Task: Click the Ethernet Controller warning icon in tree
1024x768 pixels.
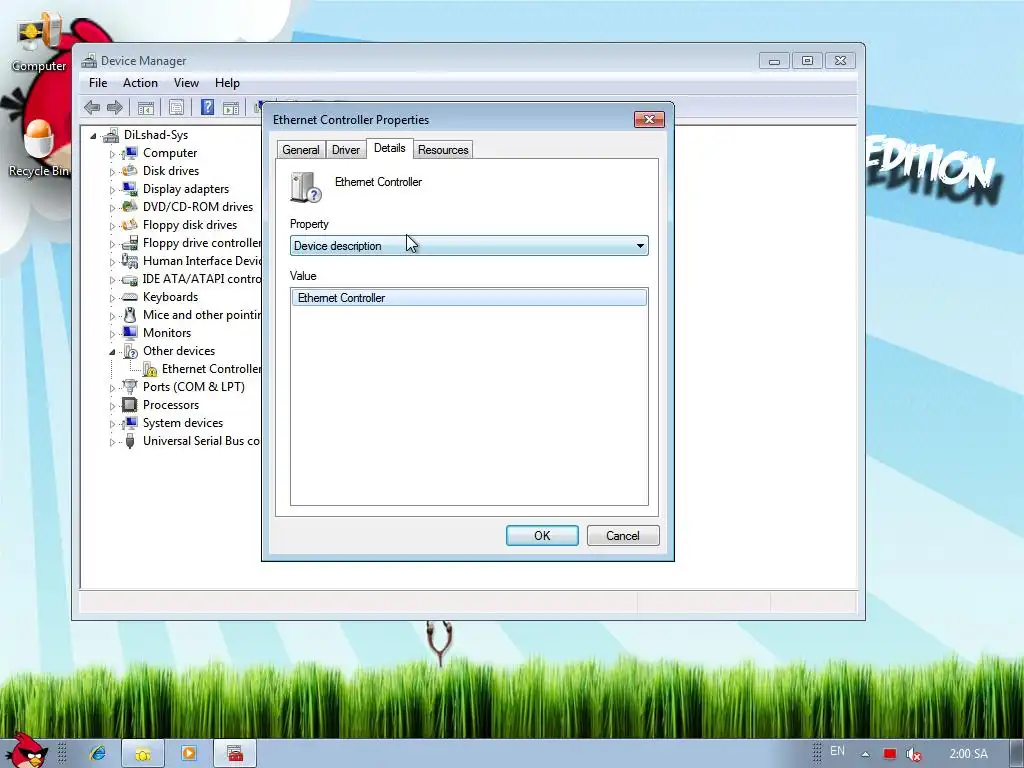Action: (150, 369)
